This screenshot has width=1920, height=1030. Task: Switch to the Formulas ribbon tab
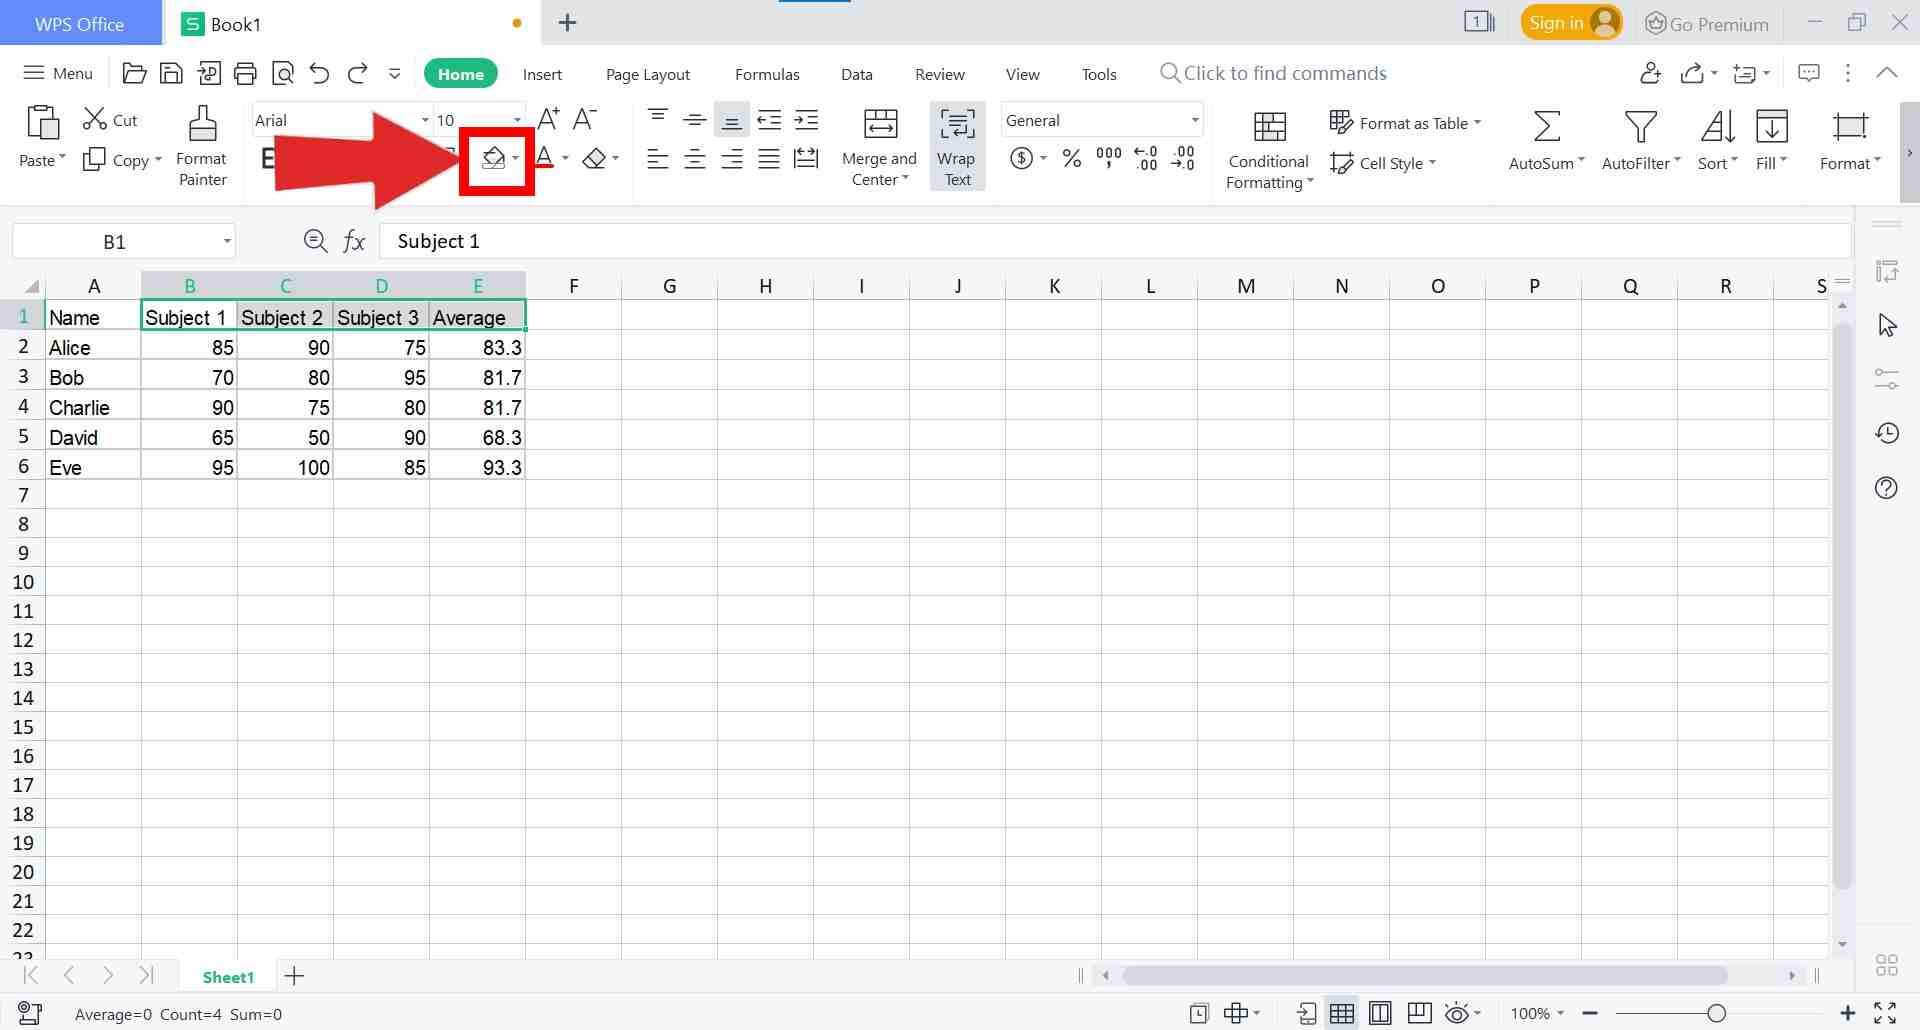pyautogui.click(x=766, y=73)
